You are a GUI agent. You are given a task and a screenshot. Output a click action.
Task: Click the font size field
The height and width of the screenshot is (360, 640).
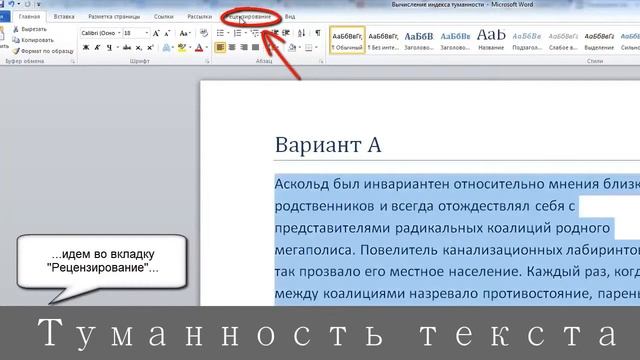tap(133, 33)
